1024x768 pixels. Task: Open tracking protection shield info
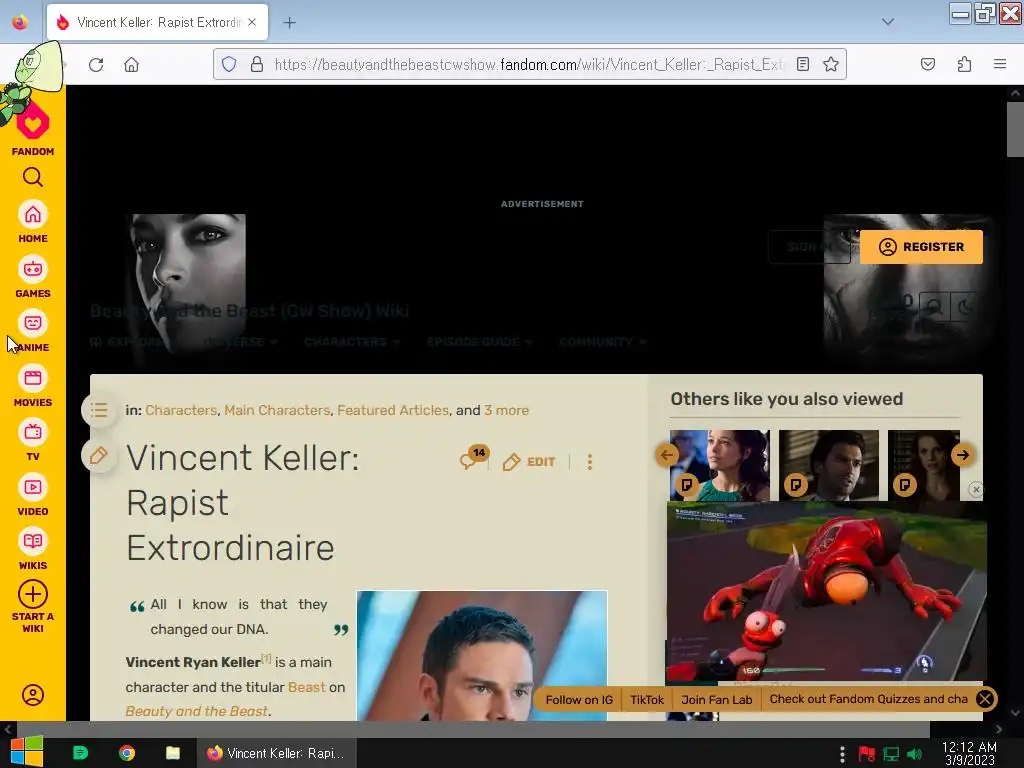pos(229,64)
